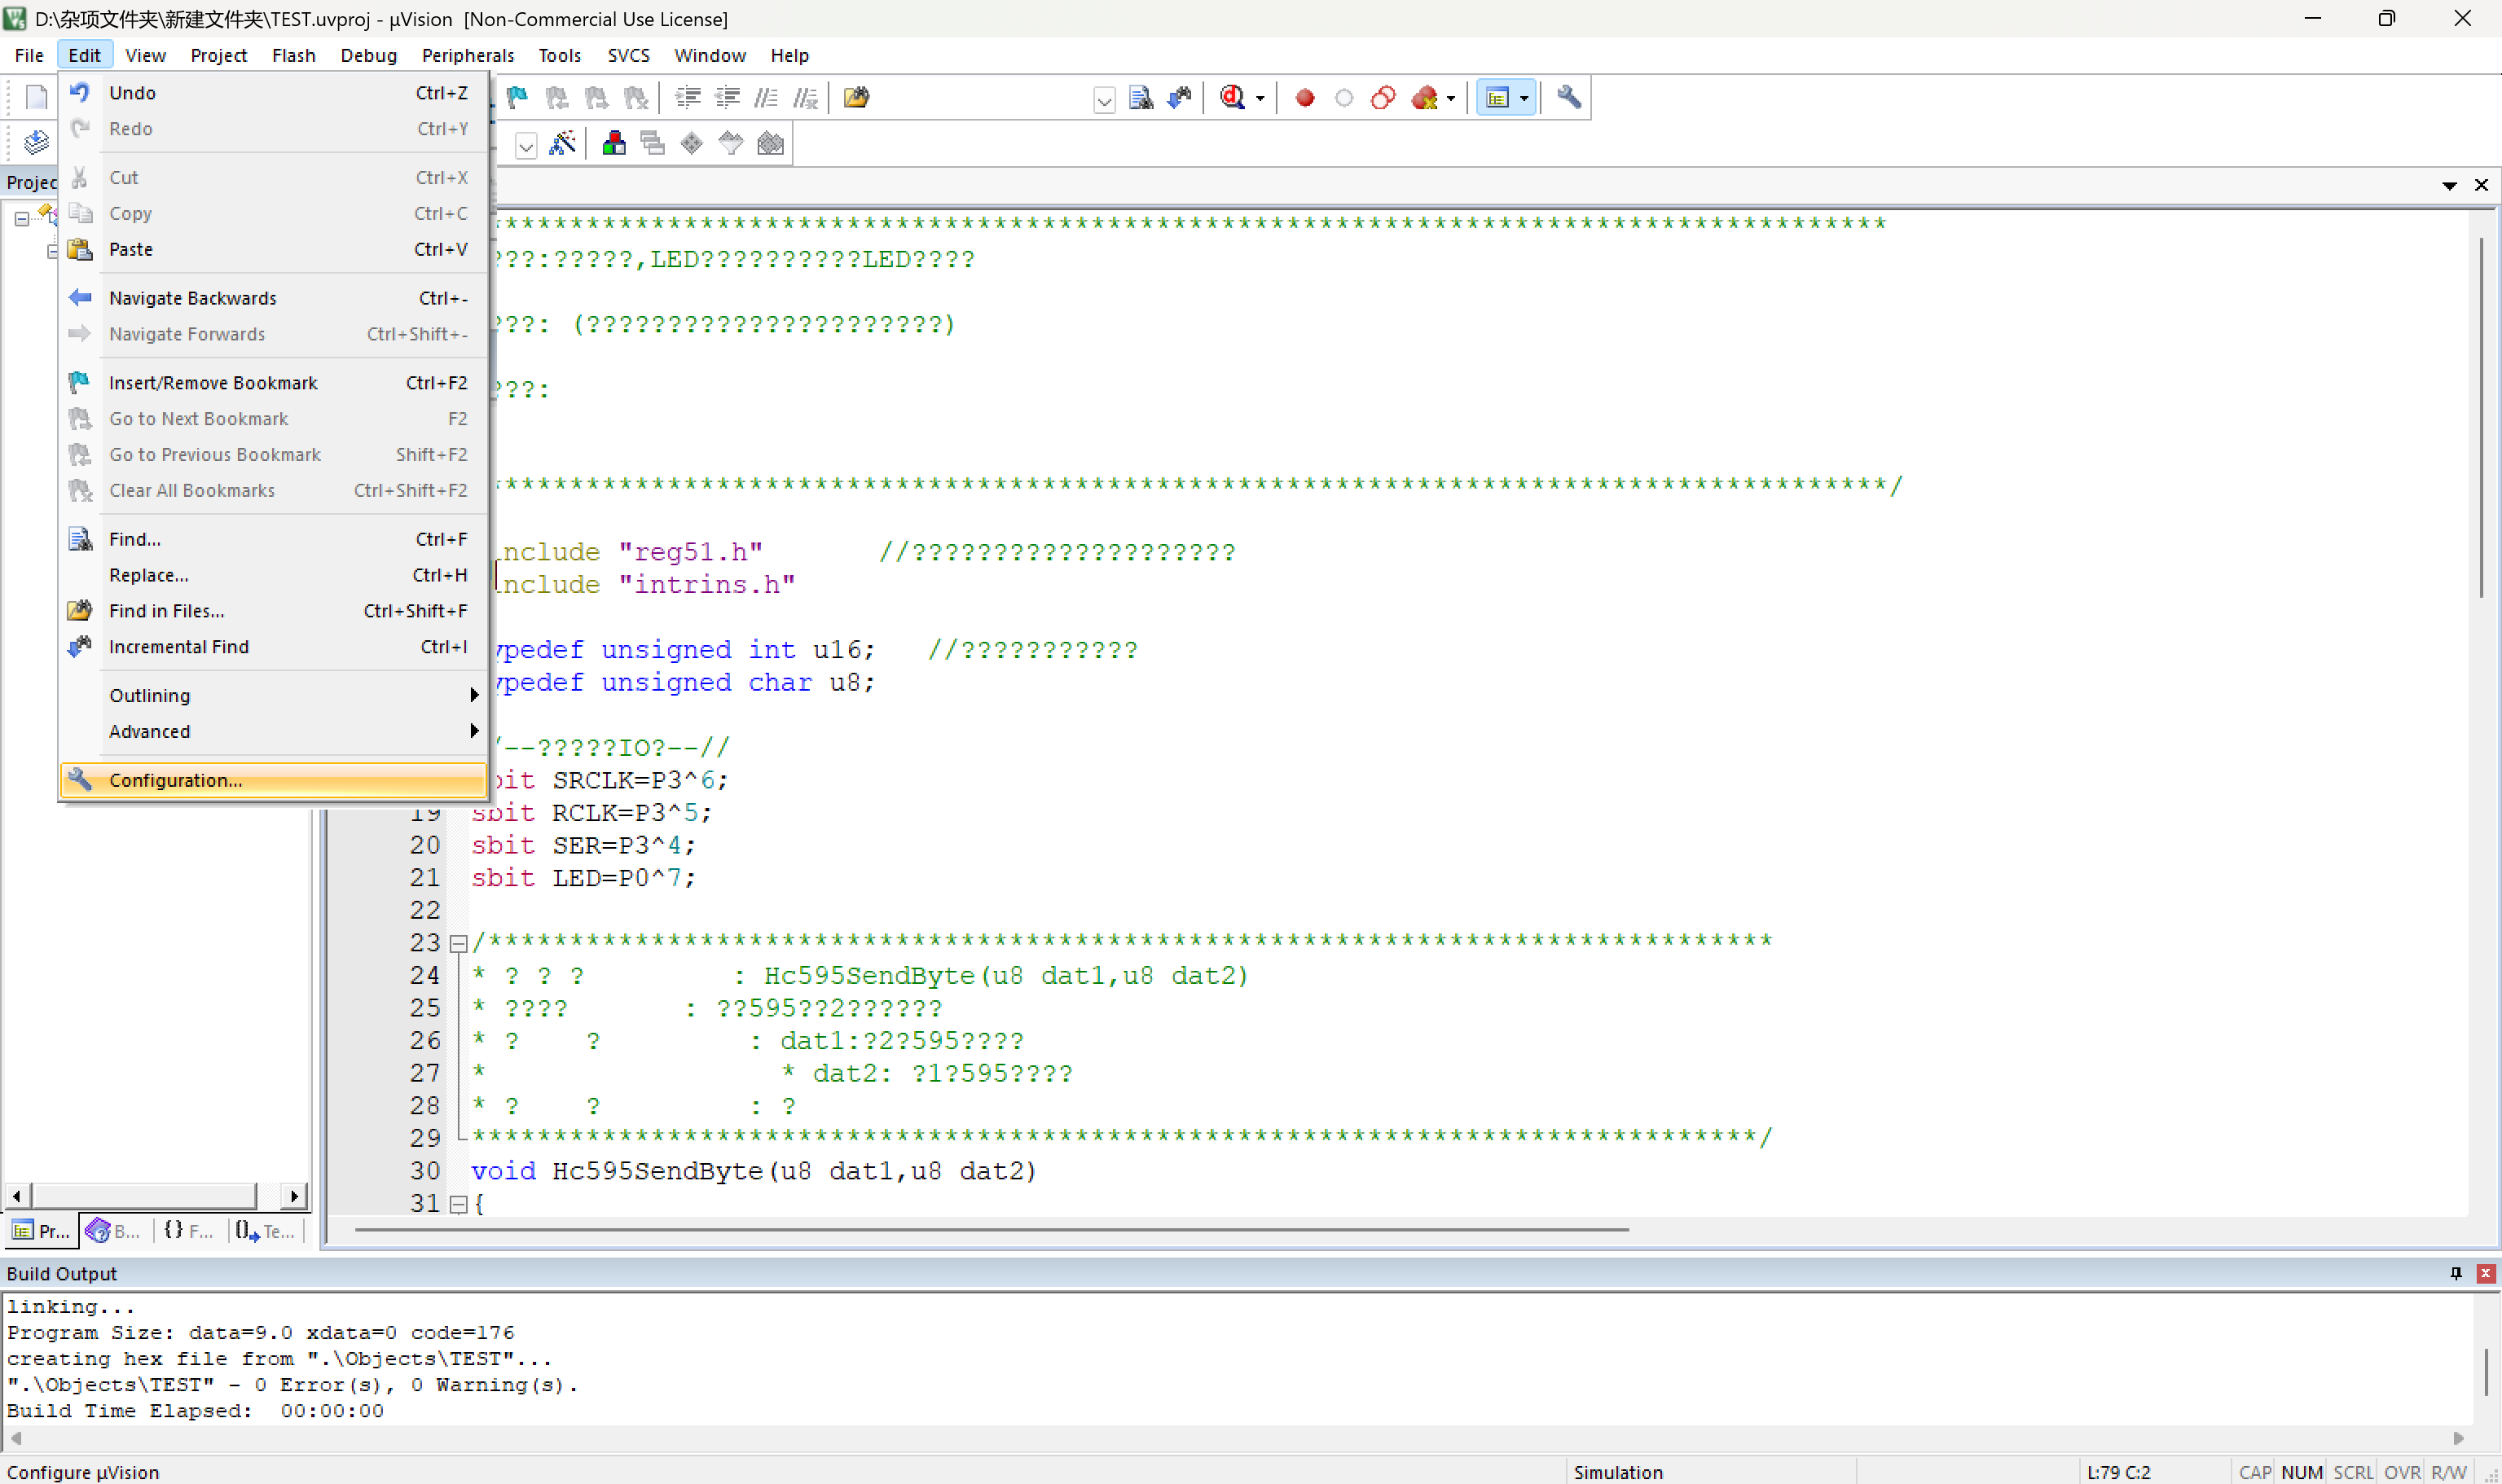The width and height of the screenshot is (2502, 1484).
Task: Collapse the function fold at line 31
Action: click(x=458, y=1204)
